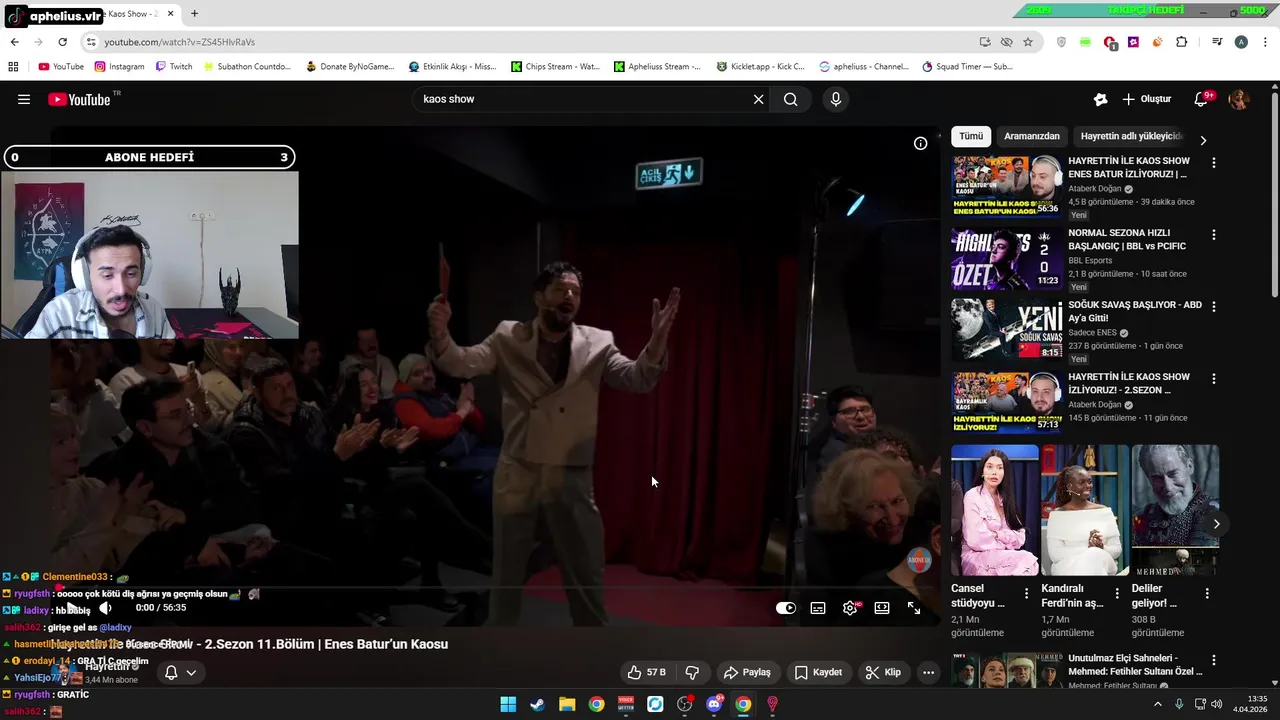Open options for BBL vs PCIFIC video

pos(1214,235)
